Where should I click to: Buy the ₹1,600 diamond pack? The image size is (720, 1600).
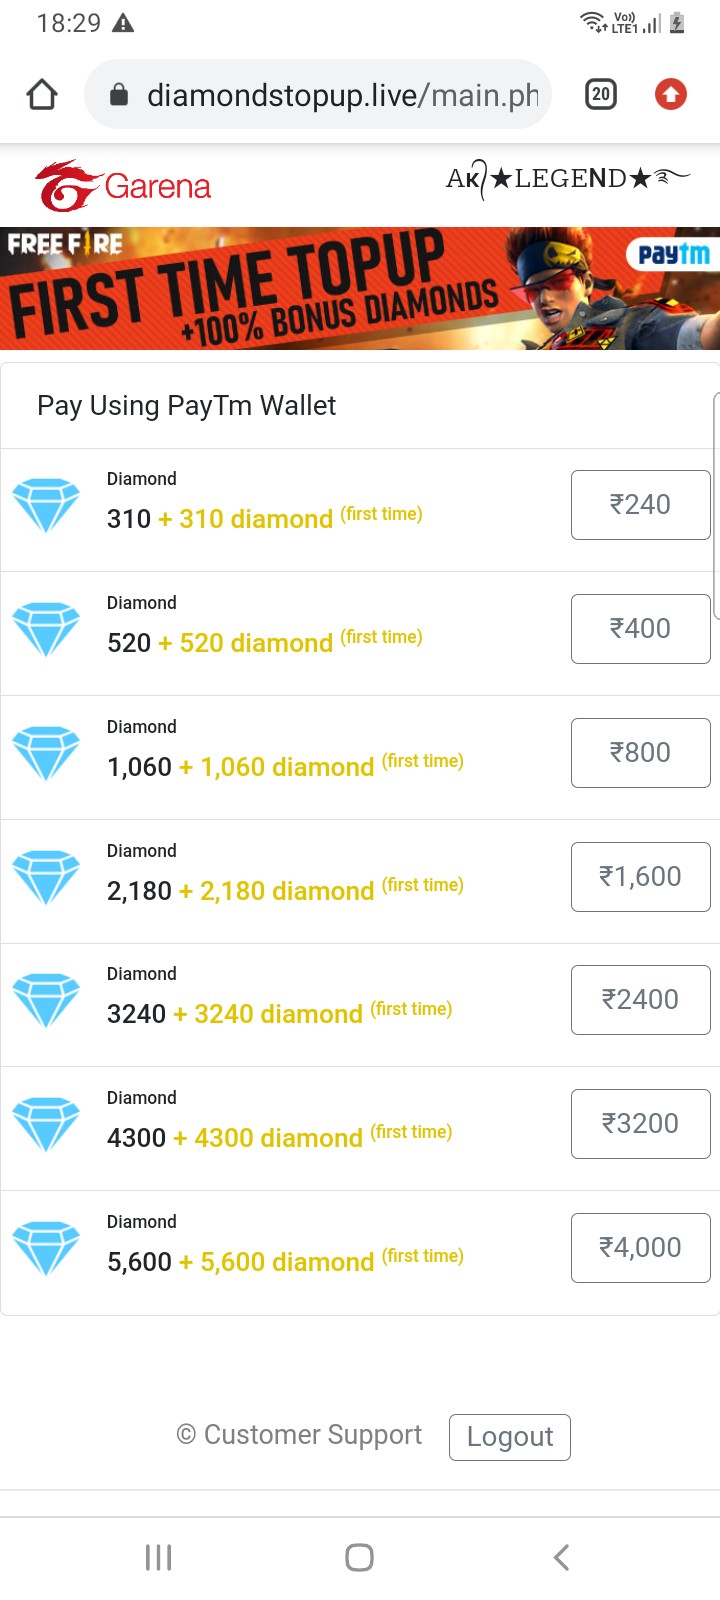coord(640,877)
